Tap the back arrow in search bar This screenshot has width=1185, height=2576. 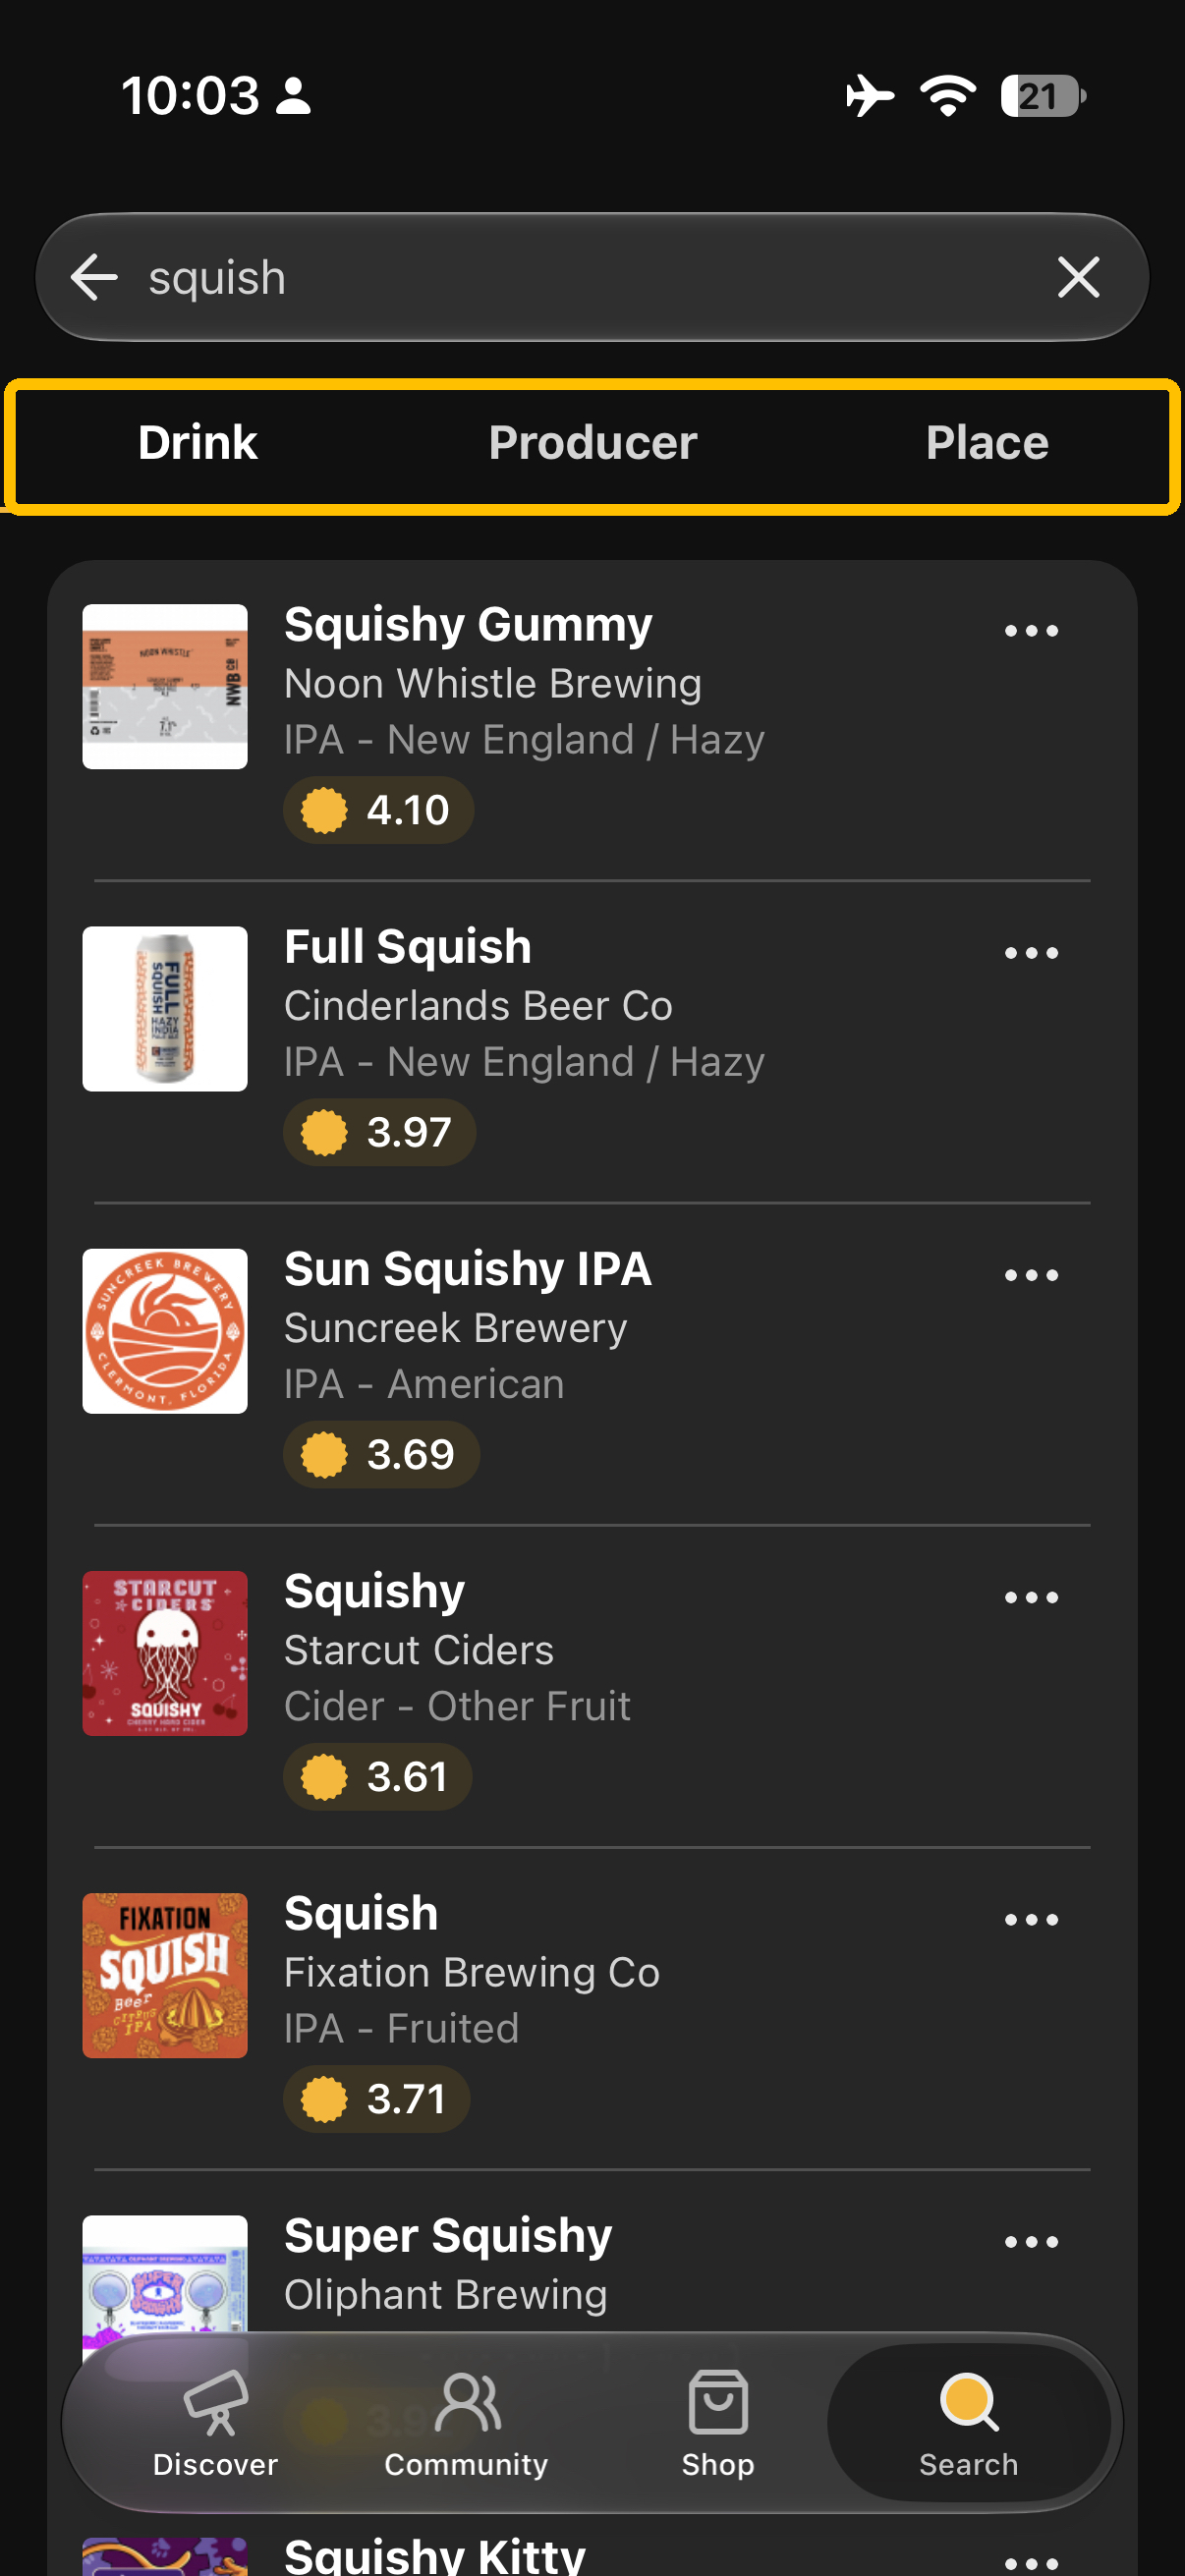(95, 277)
